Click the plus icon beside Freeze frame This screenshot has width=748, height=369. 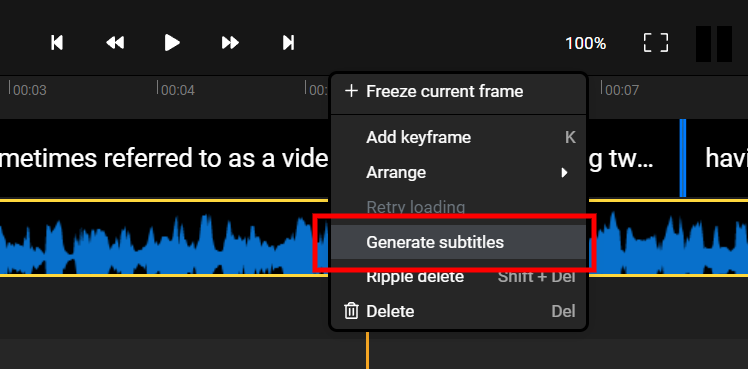pyautogui.click(x=351, y=91)
